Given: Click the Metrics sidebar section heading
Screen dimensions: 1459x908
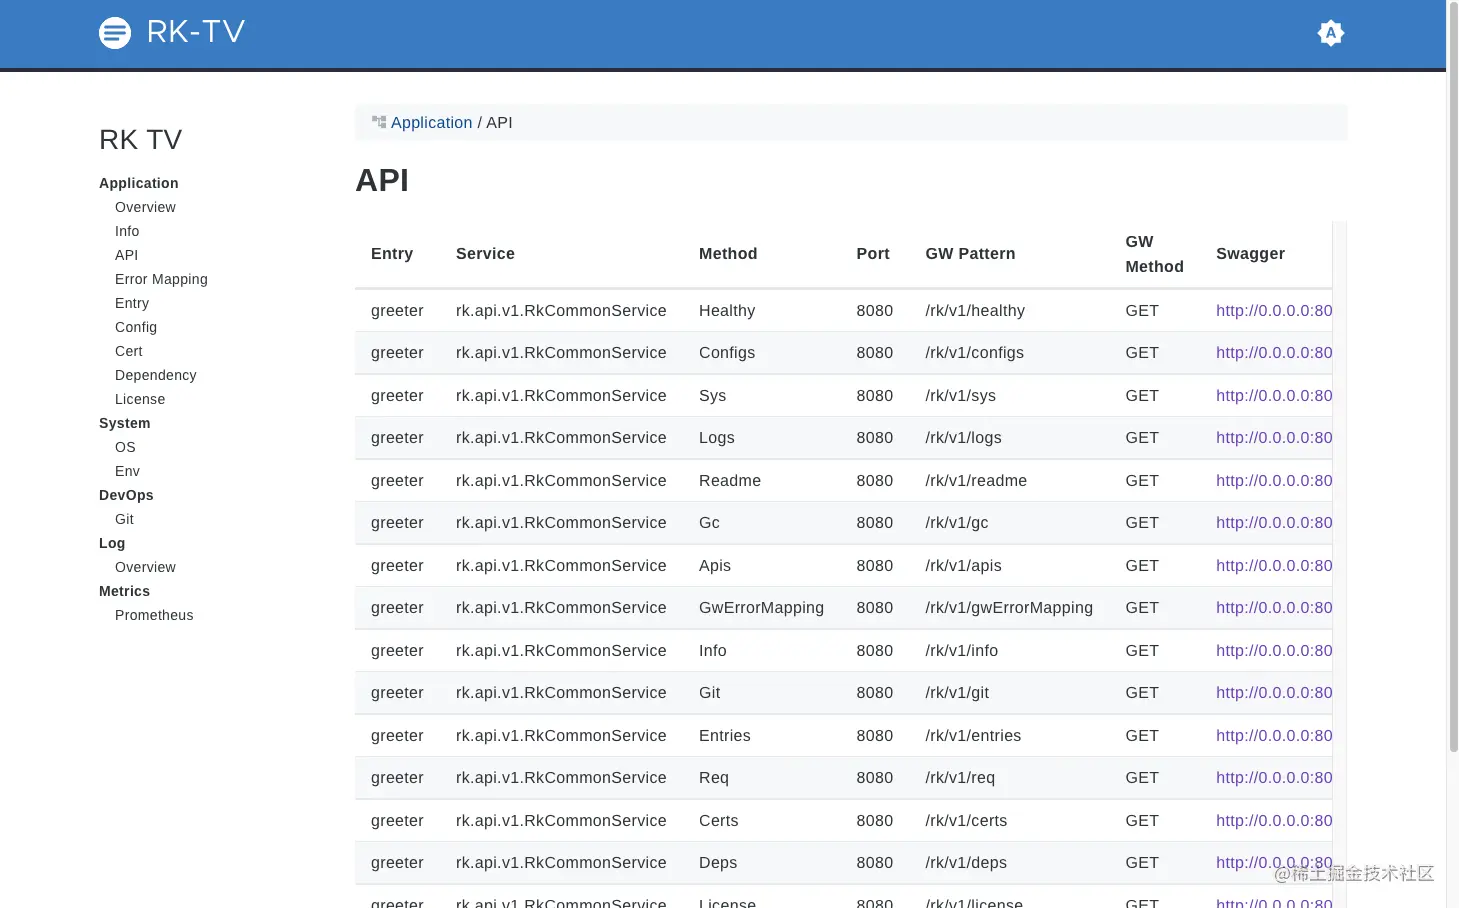Looking at the screenshot, I should [124, 591].
